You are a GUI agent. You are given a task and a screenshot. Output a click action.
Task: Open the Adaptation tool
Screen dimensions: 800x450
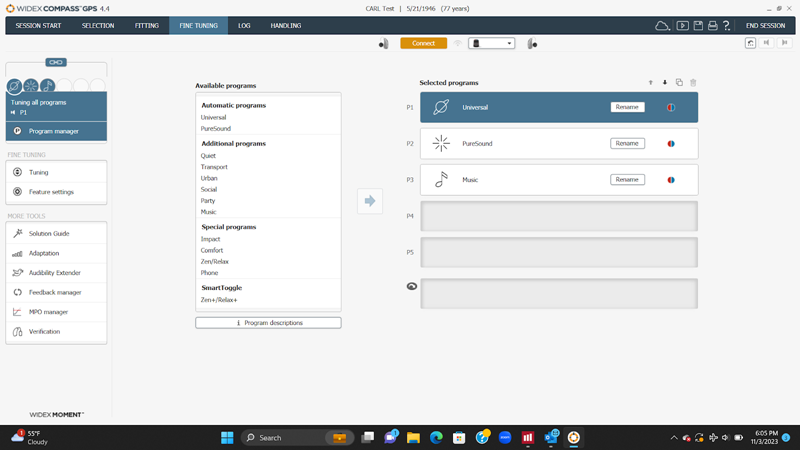coord(56,253)
